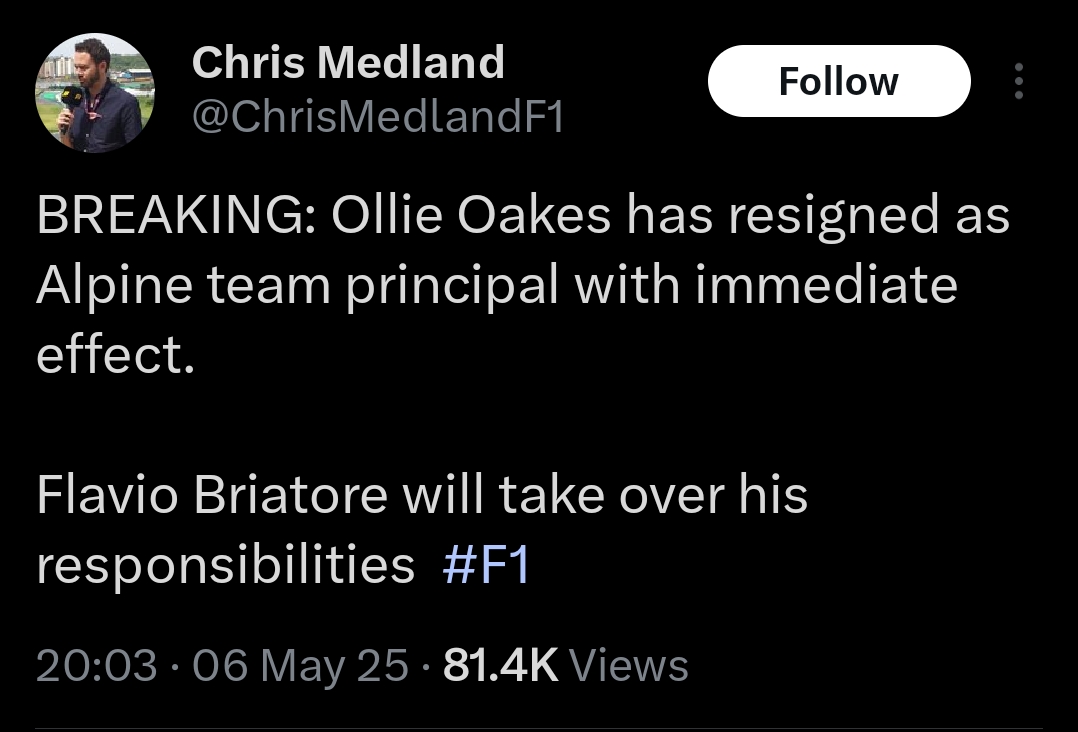View the 81.4K count
1078x732 pixels.
point(500,666)
